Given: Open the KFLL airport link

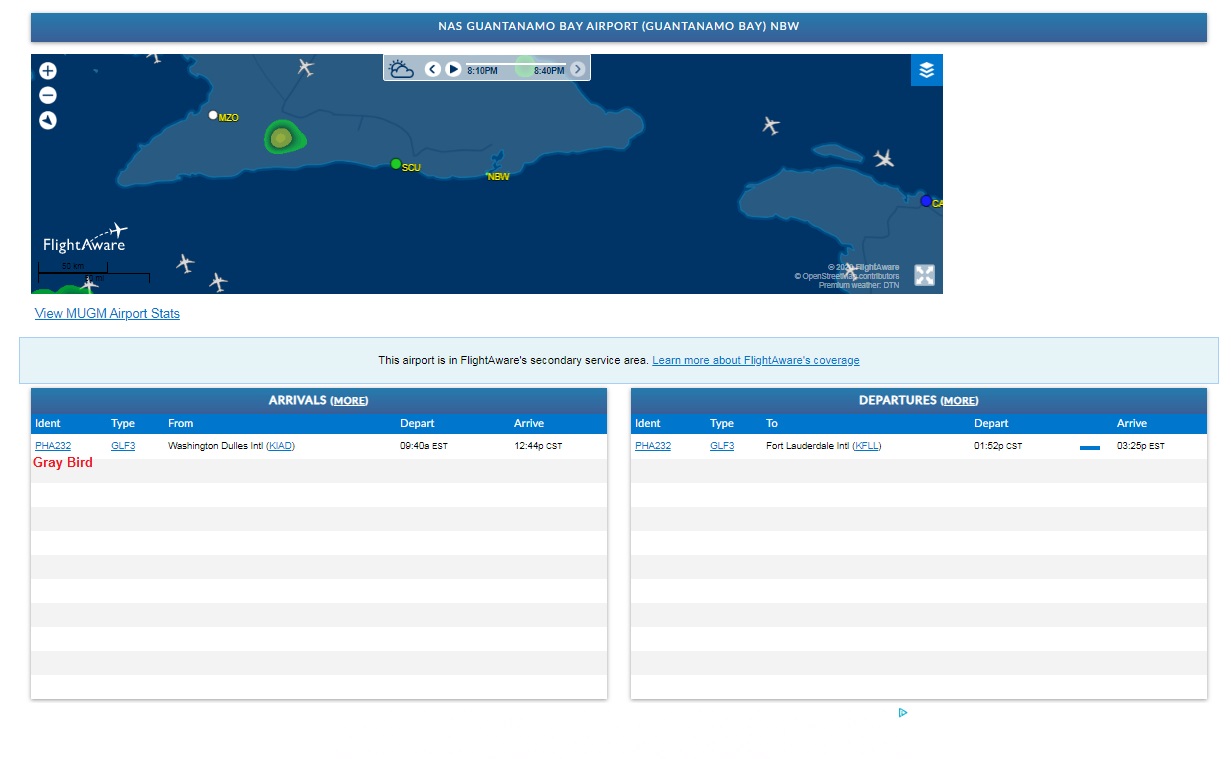Looking at the screenshot, I should tap(867, 446).
